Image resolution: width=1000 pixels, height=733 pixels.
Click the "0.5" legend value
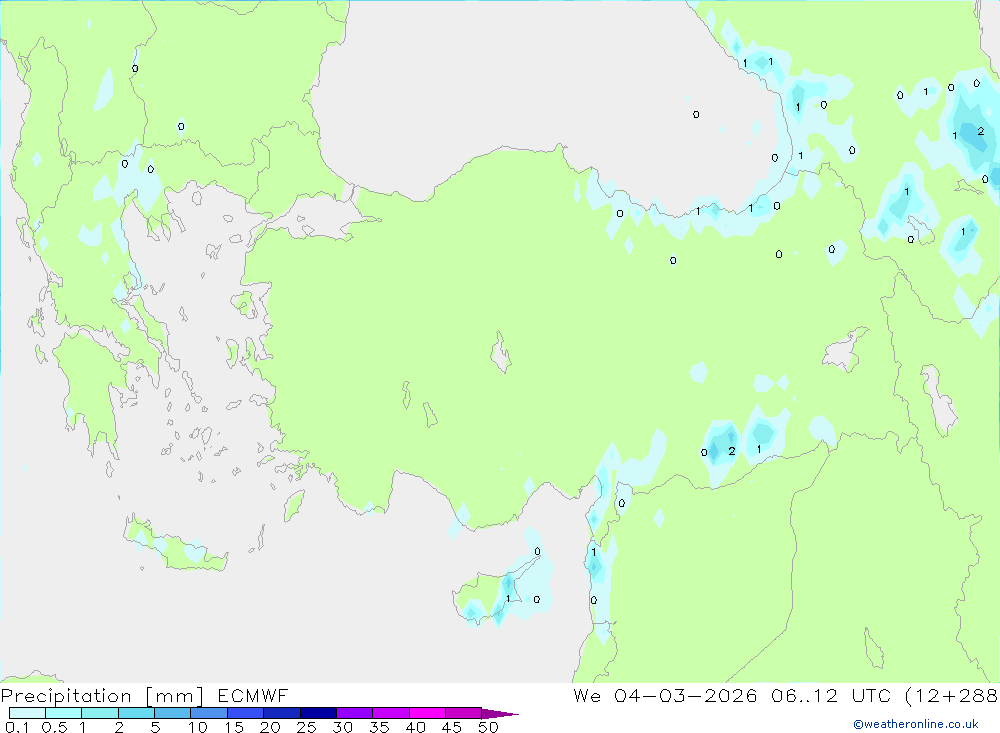[x=55, y=727]
